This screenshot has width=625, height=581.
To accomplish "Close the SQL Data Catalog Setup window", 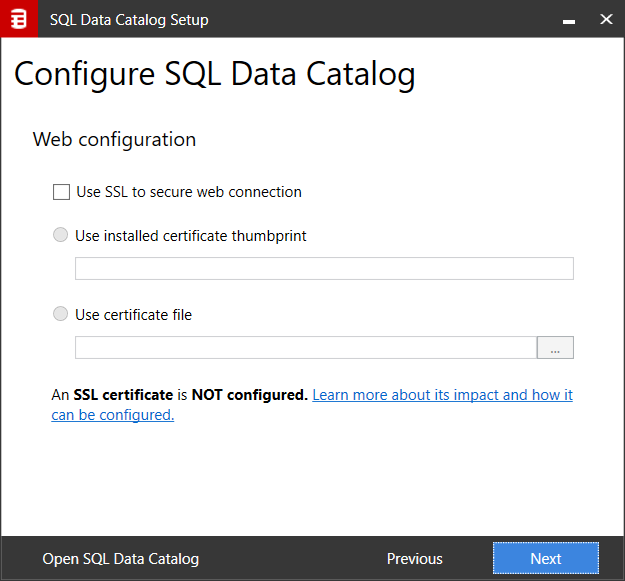I will coord(605,19).
